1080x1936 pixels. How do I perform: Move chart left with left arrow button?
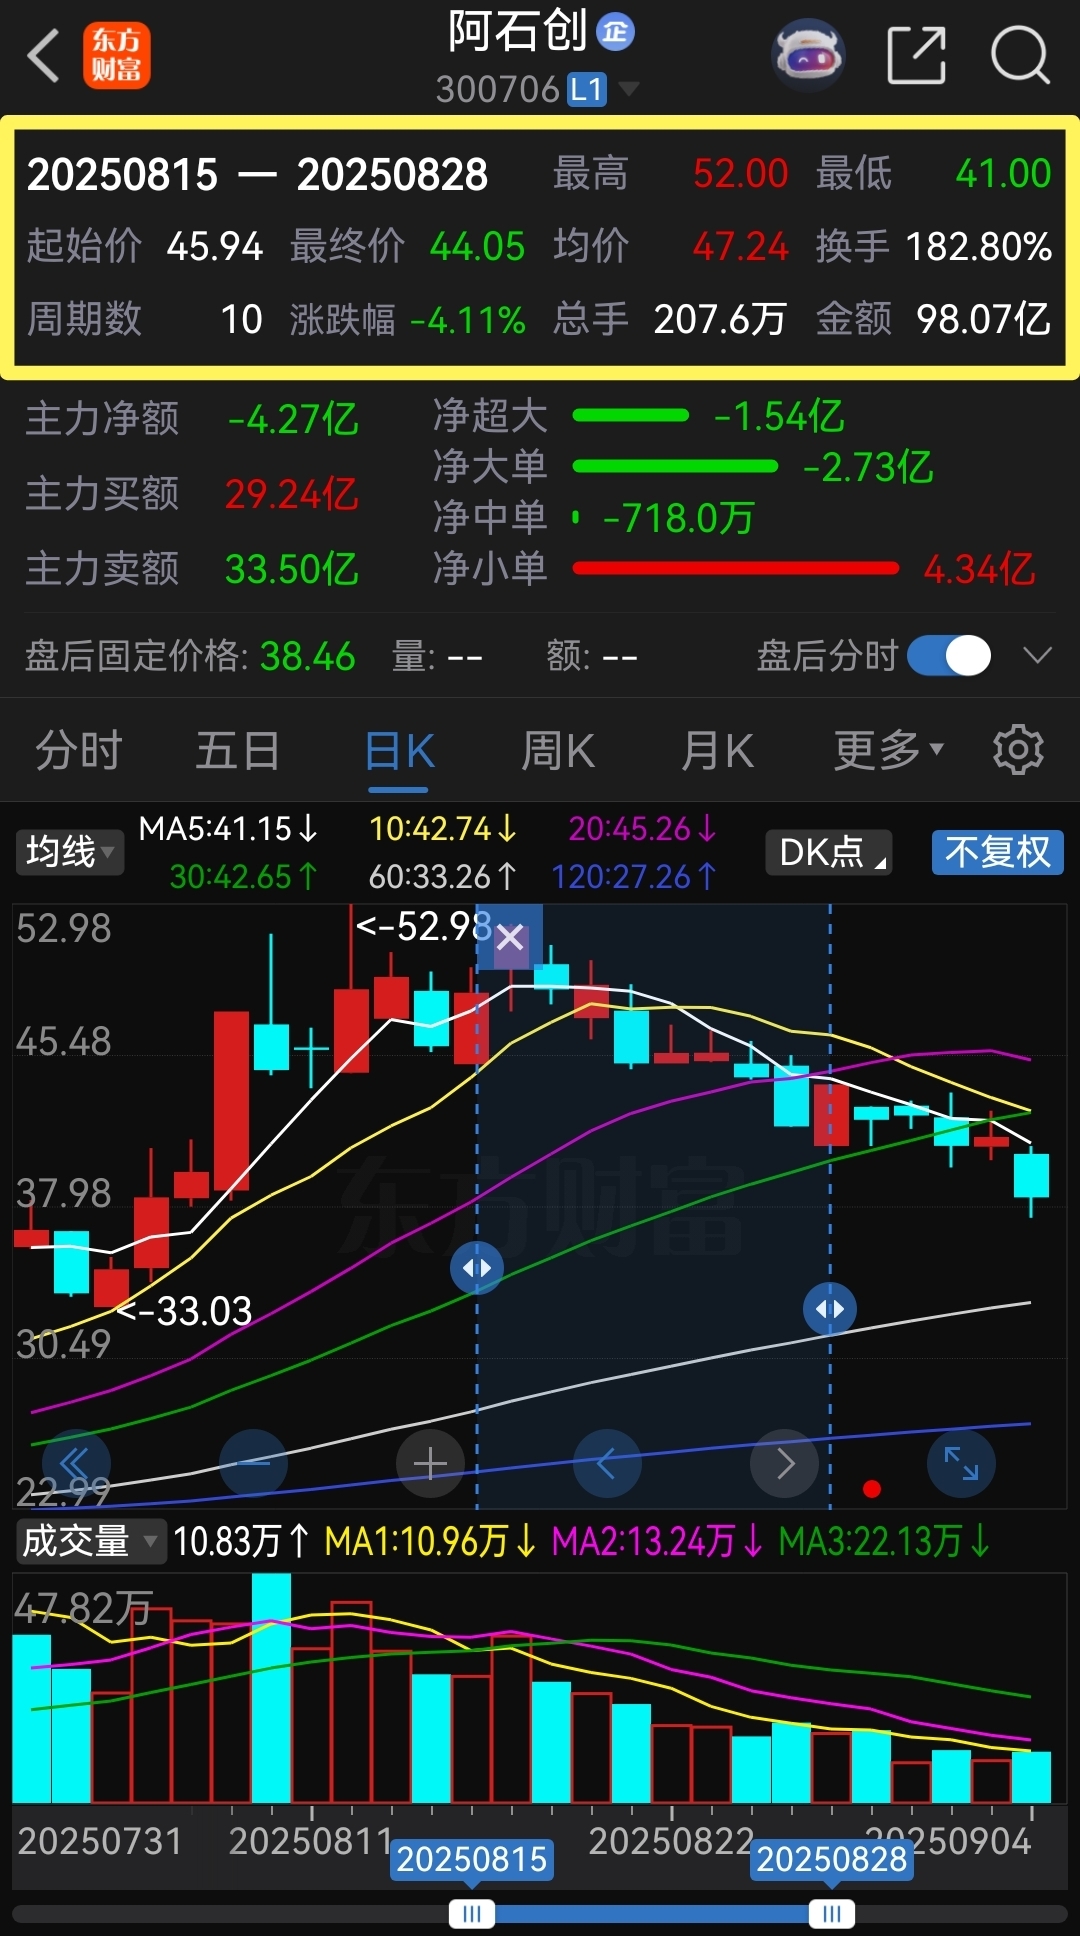pyautogui.click(x=606, y=1464)
